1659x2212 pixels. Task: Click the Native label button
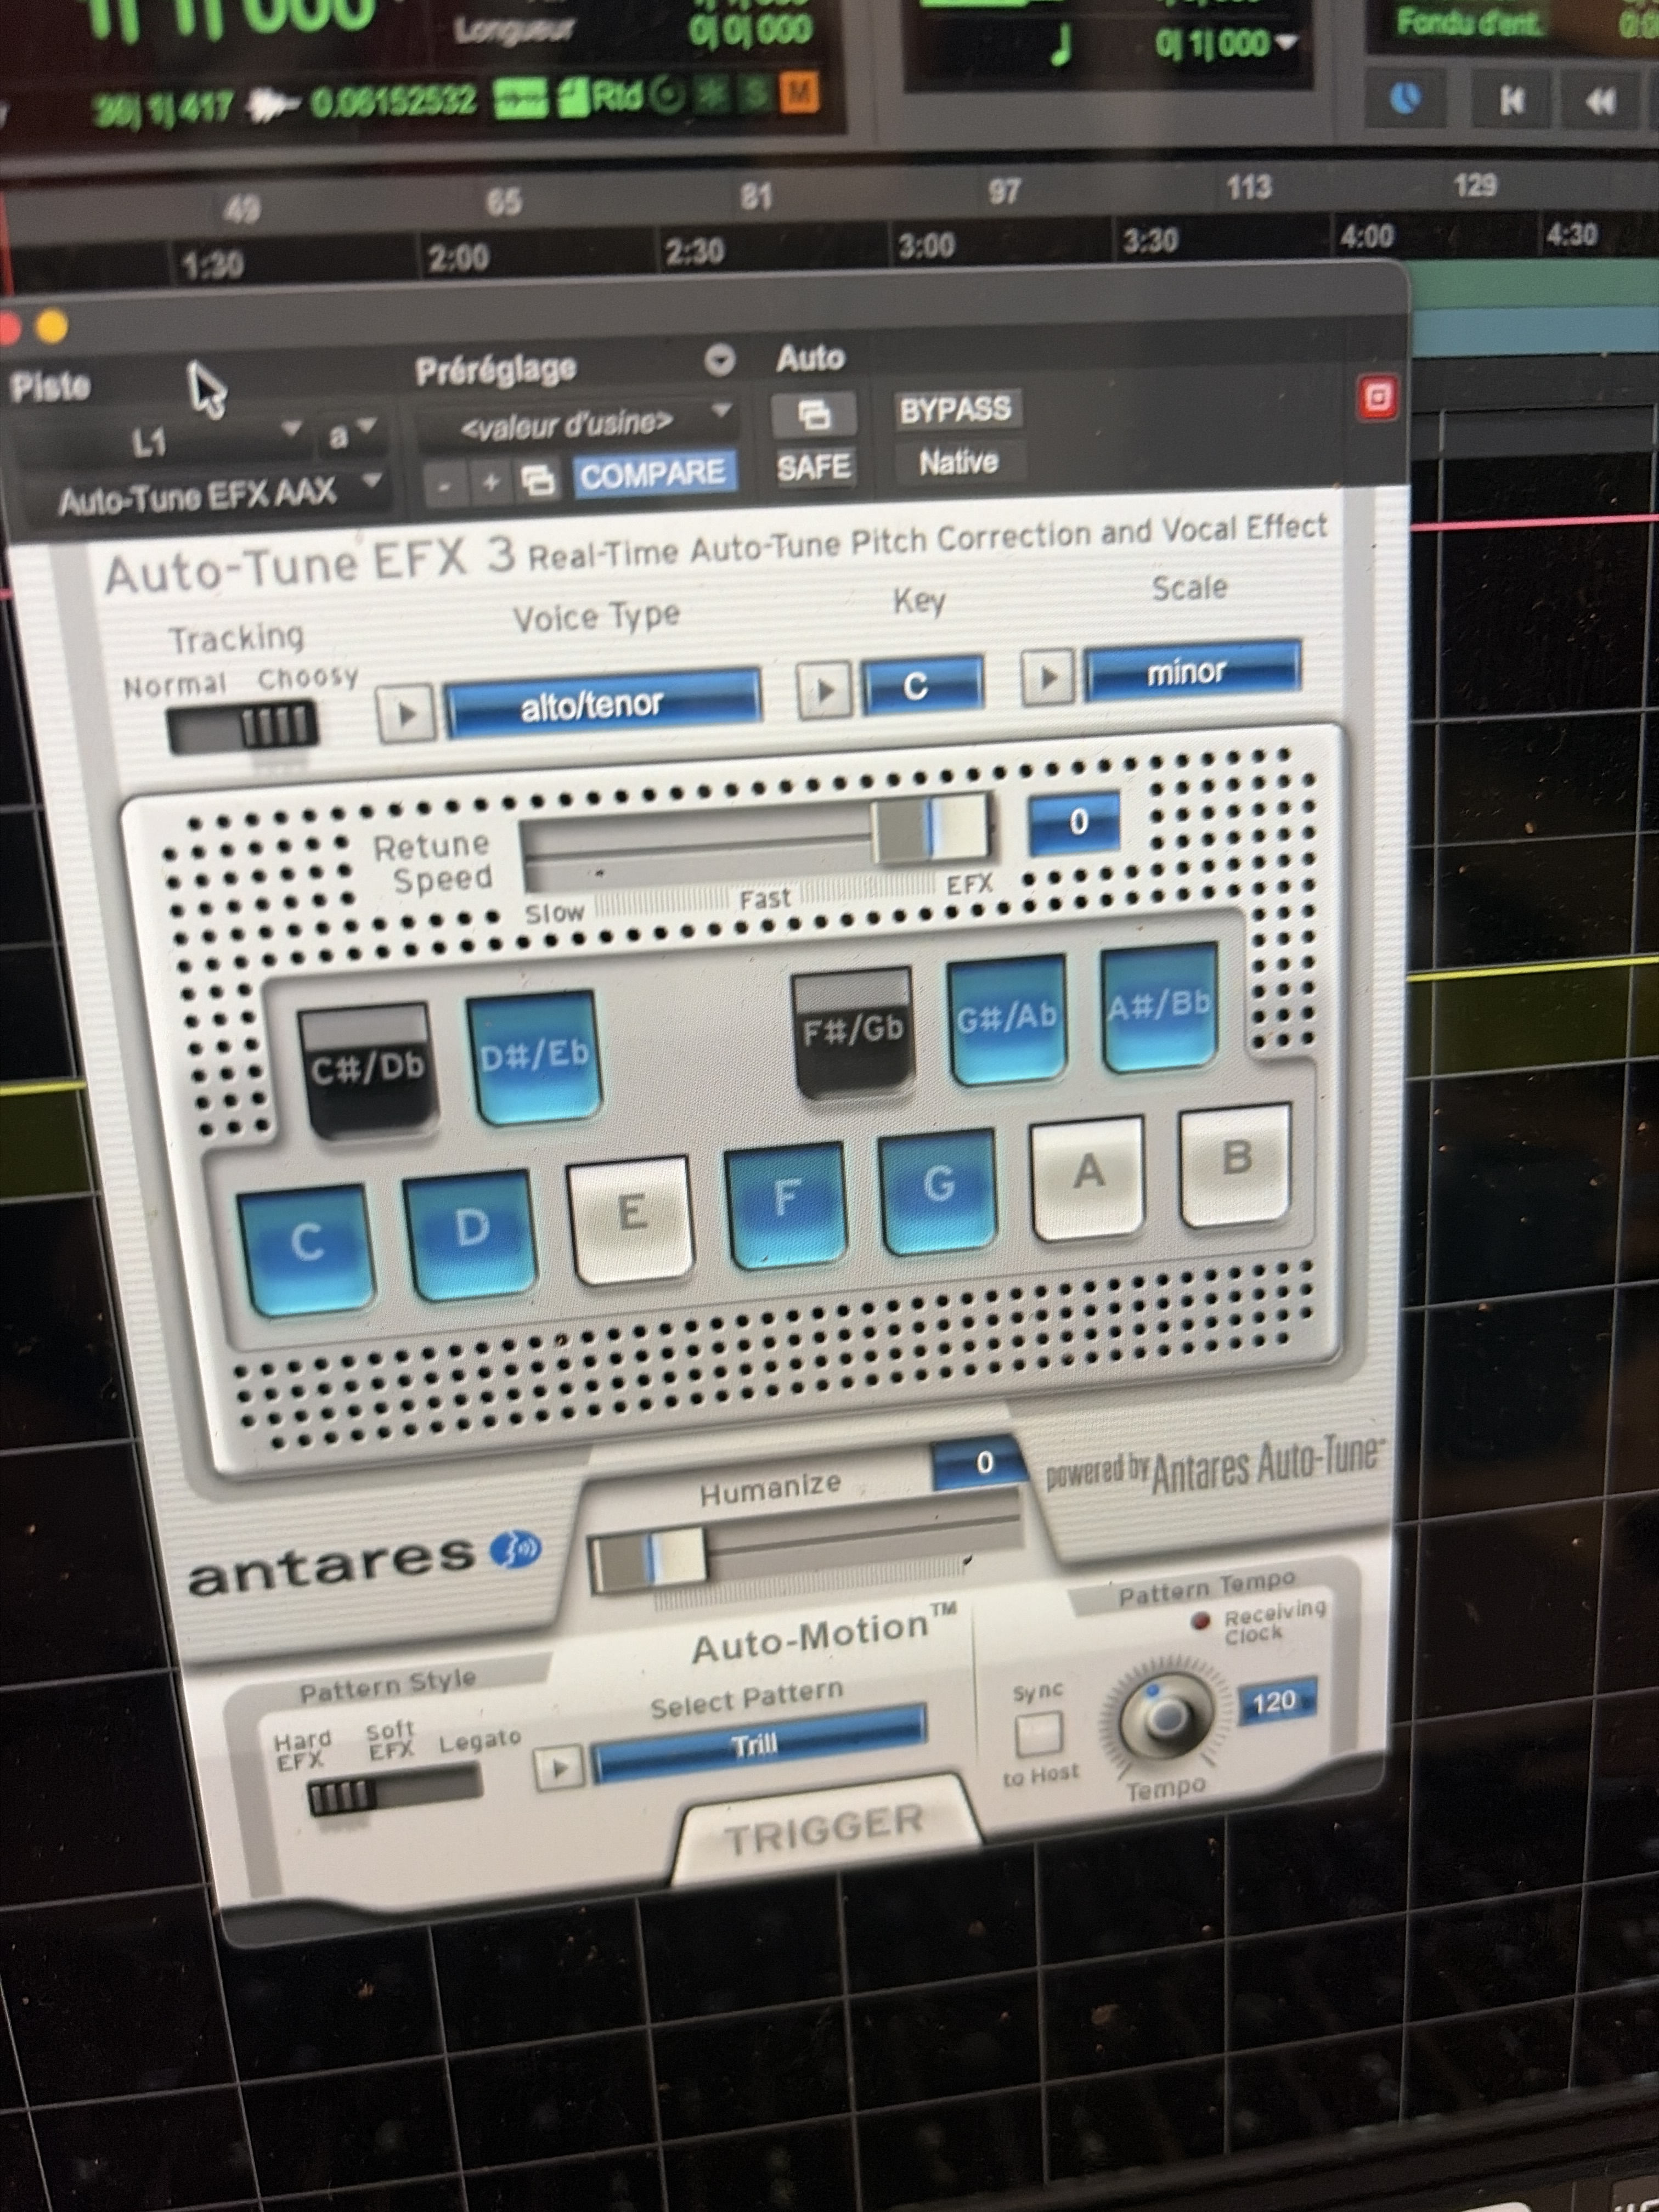click(x=958, y=462)
